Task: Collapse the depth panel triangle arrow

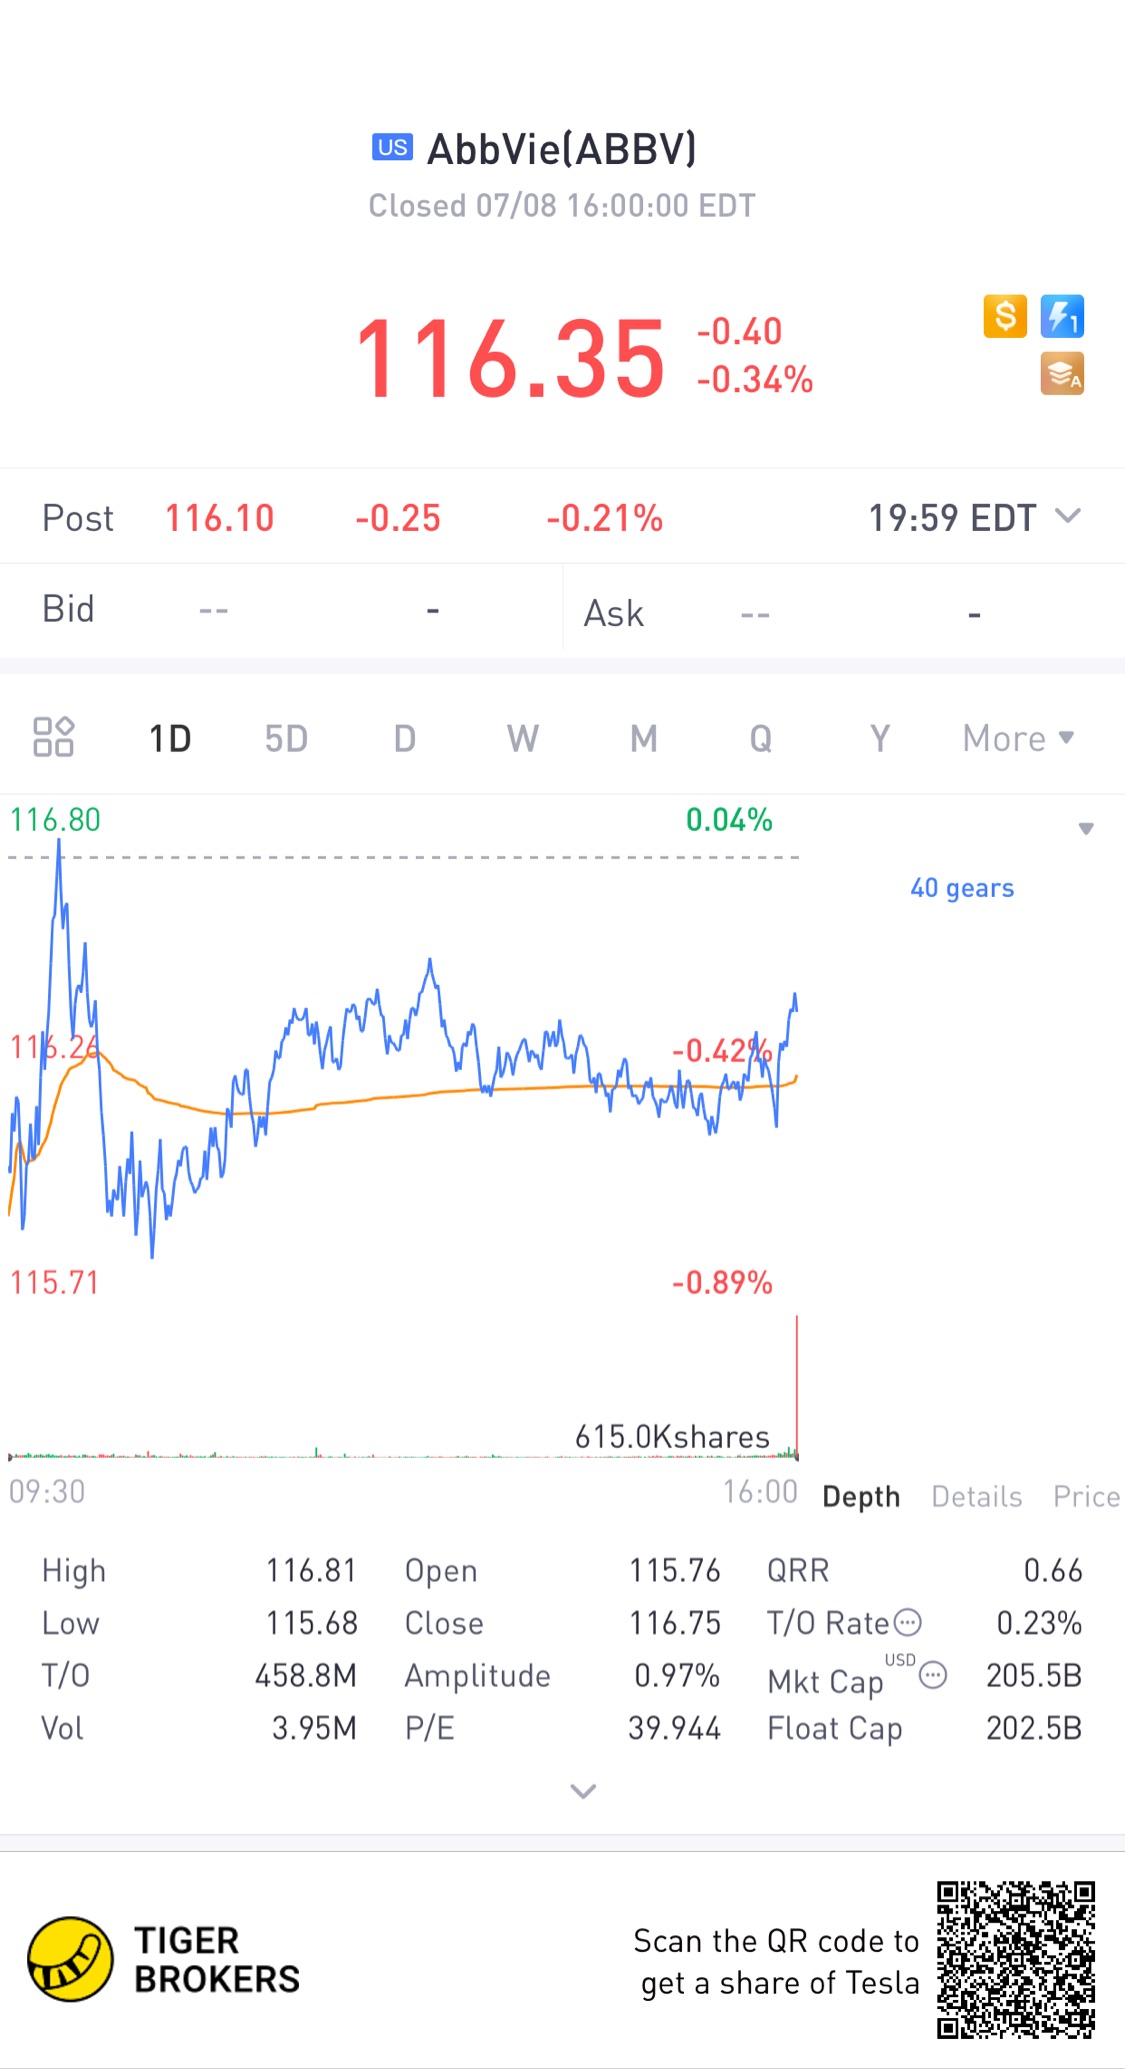Action: point(1086,828)
